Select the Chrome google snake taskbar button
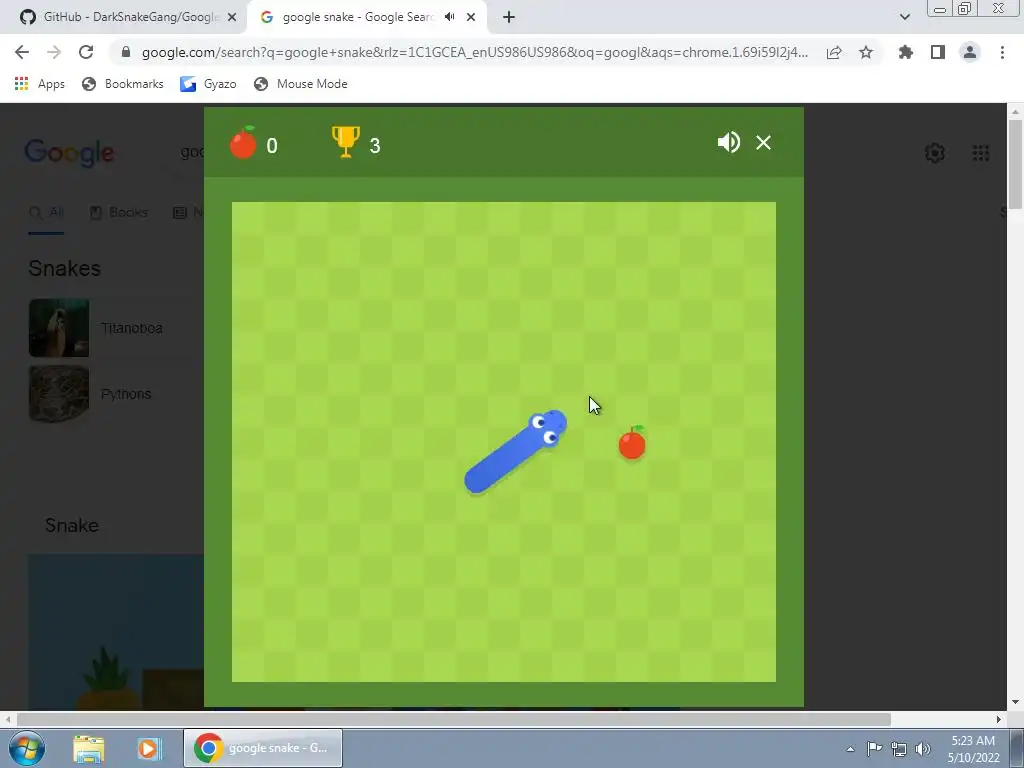The height and width of the screenshot is (768, 1024). (263, 748)
